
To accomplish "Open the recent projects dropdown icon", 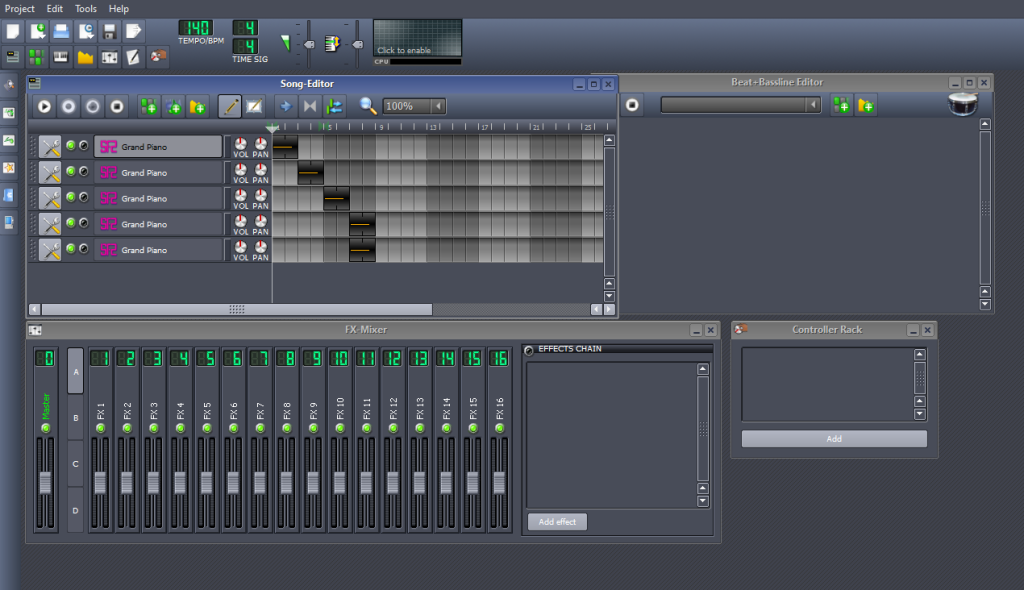I will 85,32.
